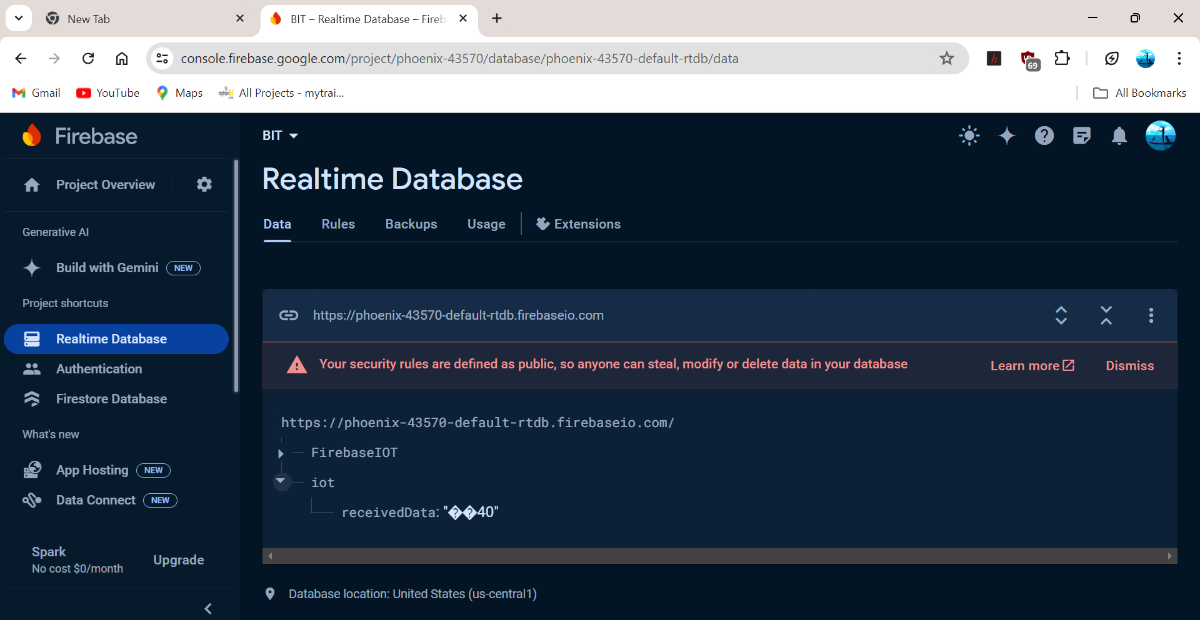
Task: Dismiss the security rules warning
Action: click(1130, 366)
